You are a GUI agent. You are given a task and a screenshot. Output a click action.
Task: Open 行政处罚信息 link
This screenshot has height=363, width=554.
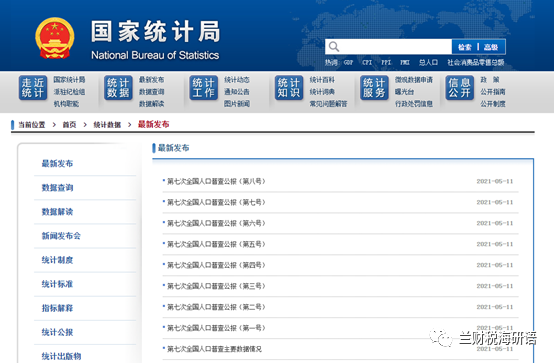pyautogui.click(x=414, y=104)
